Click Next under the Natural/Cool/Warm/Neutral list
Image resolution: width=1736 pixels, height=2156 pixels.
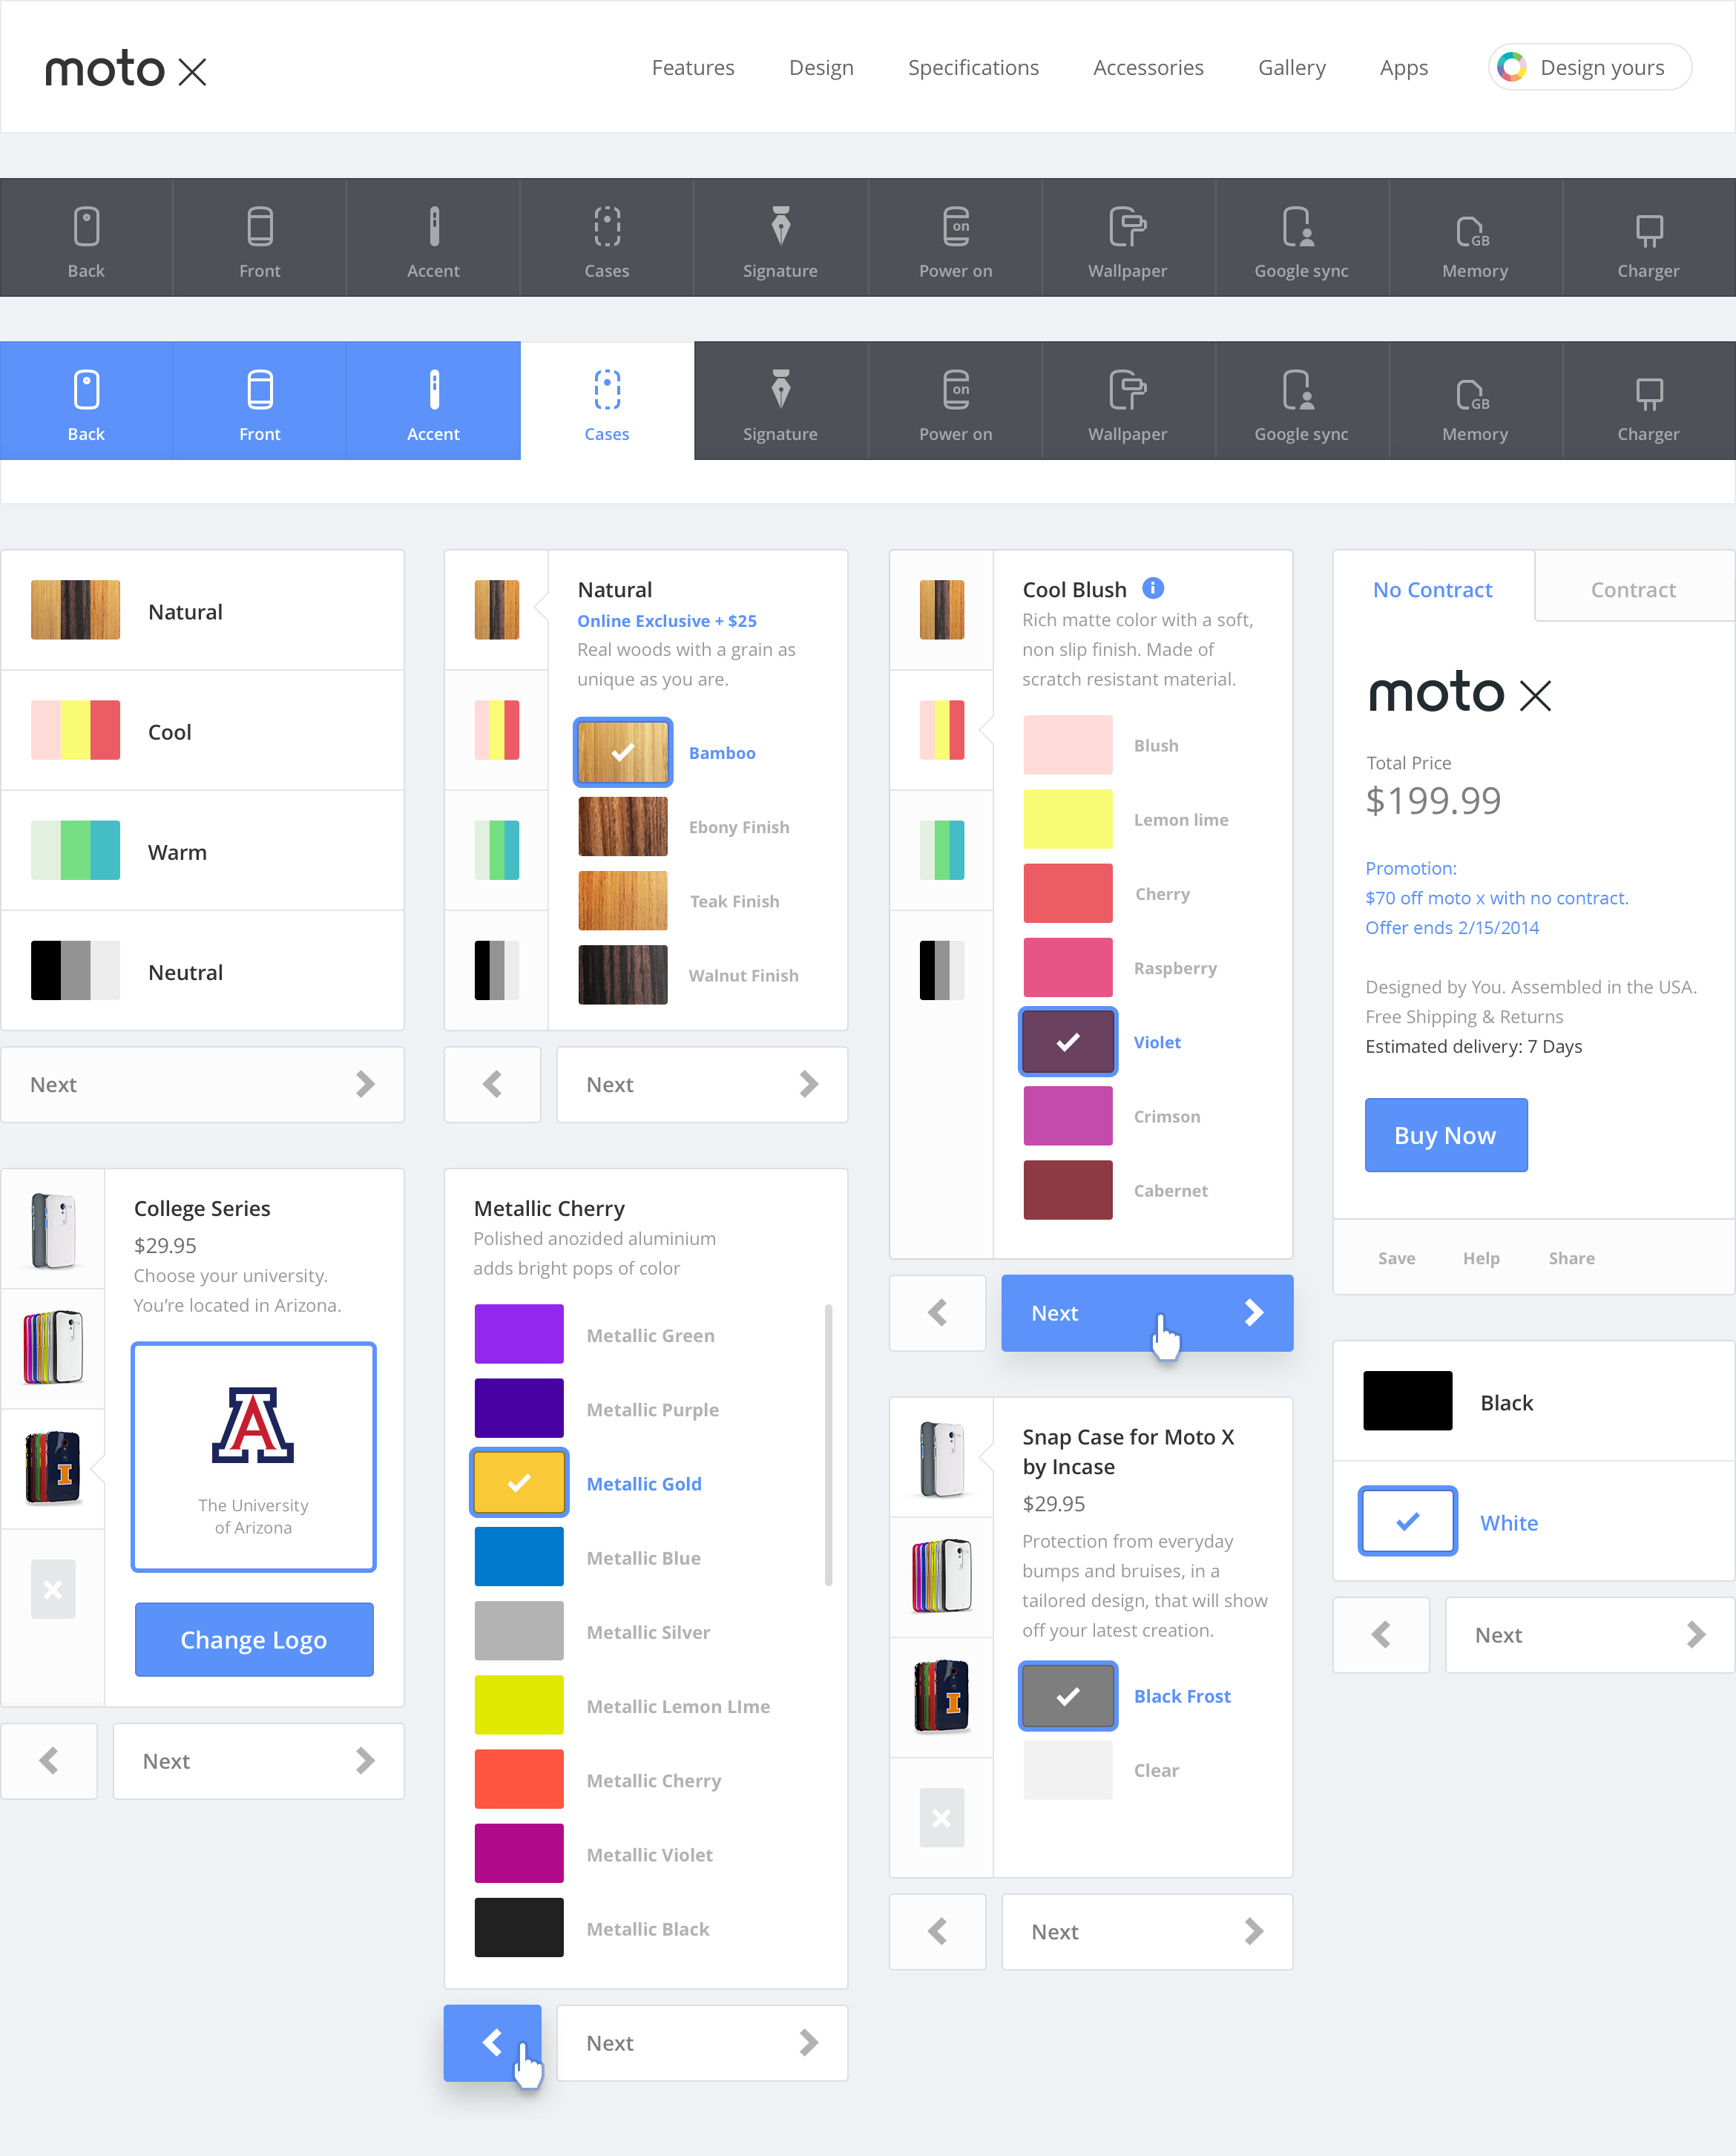point(202,1085)
